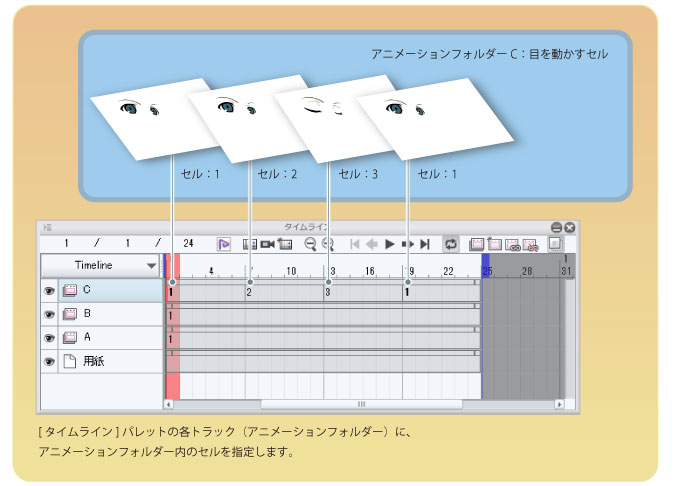Click the camera folder toolbar icon
693x486 pixels.
click(x=267, y=244)
